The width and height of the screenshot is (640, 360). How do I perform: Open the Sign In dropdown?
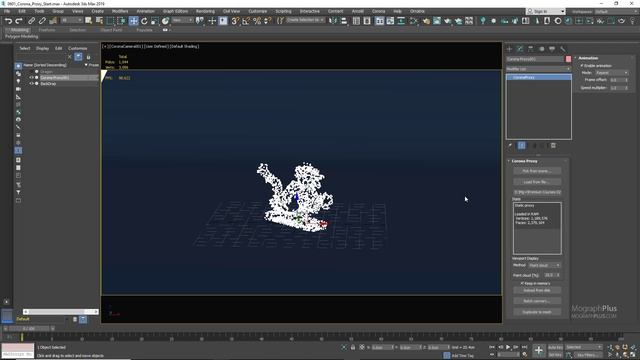coord(546,11)
